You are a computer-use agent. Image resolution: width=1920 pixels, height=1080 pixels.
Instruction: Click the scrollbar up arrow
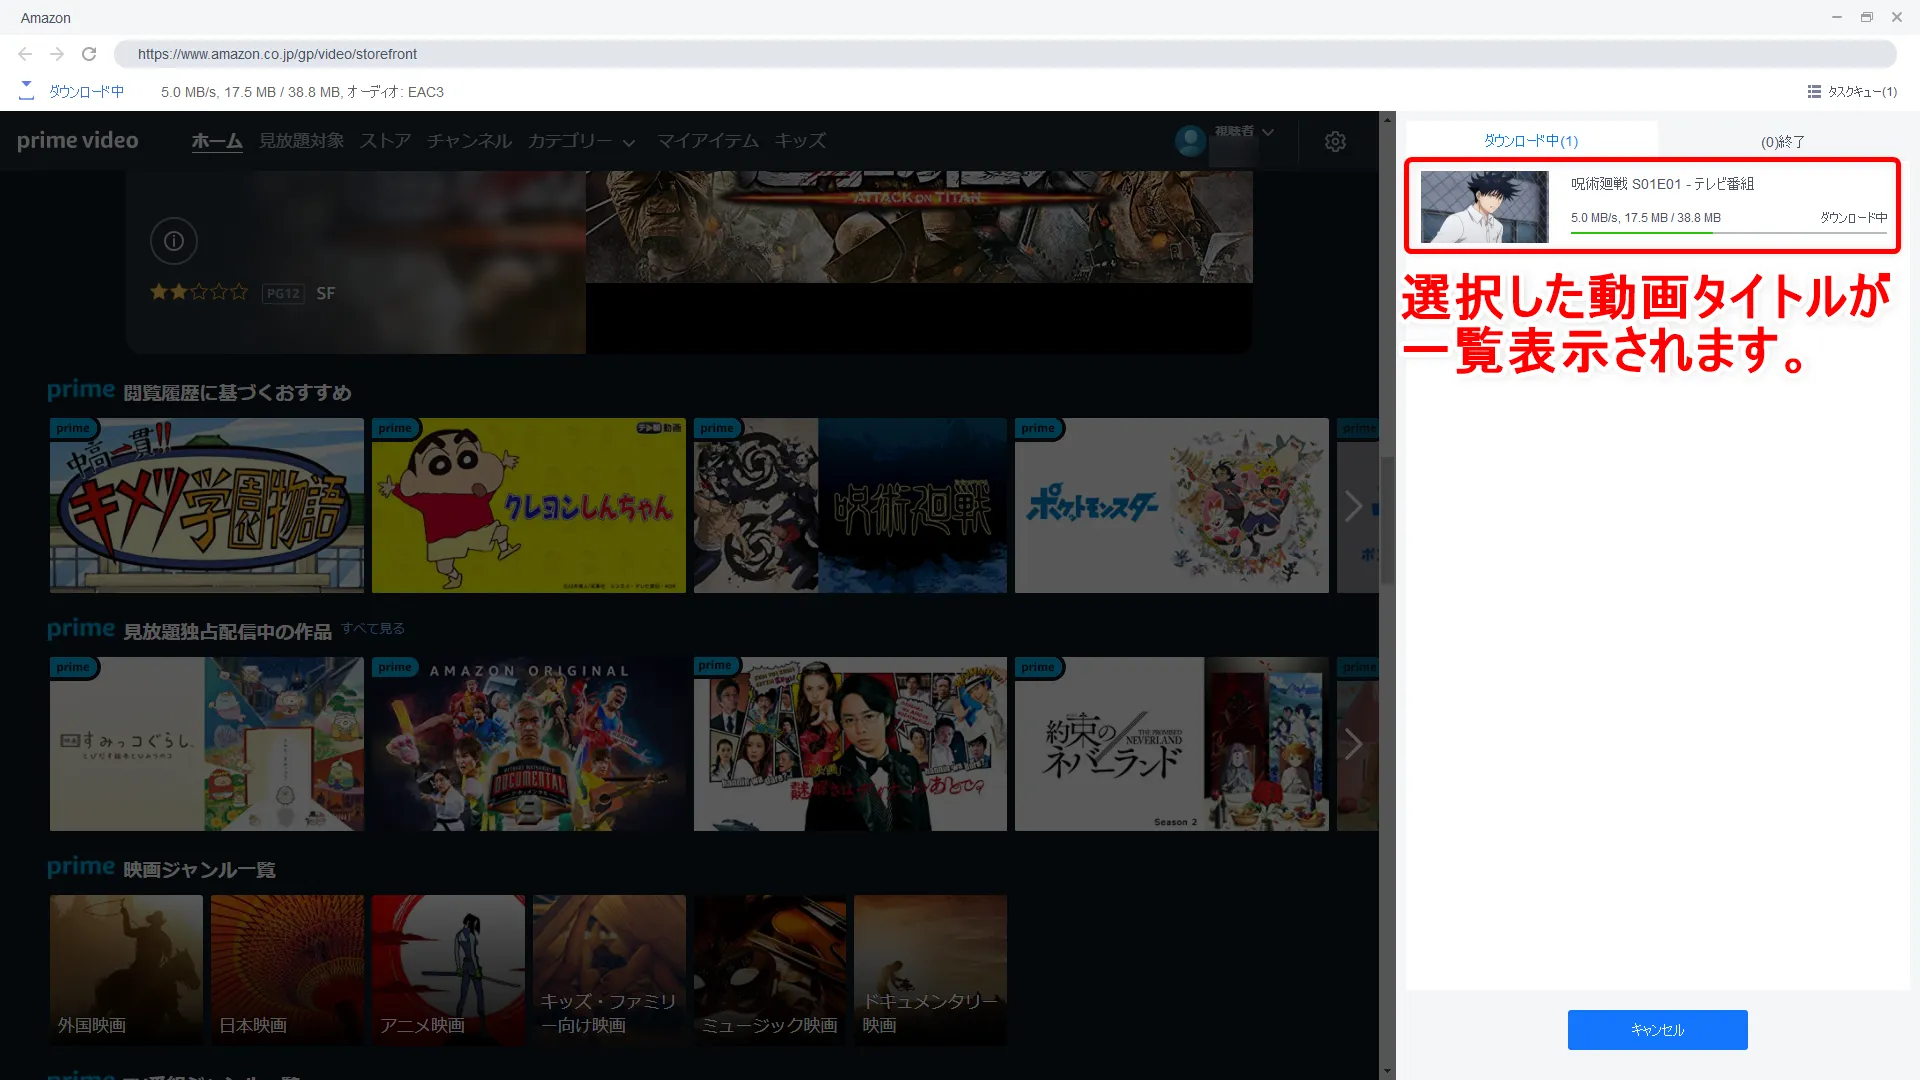(1387, 119)
